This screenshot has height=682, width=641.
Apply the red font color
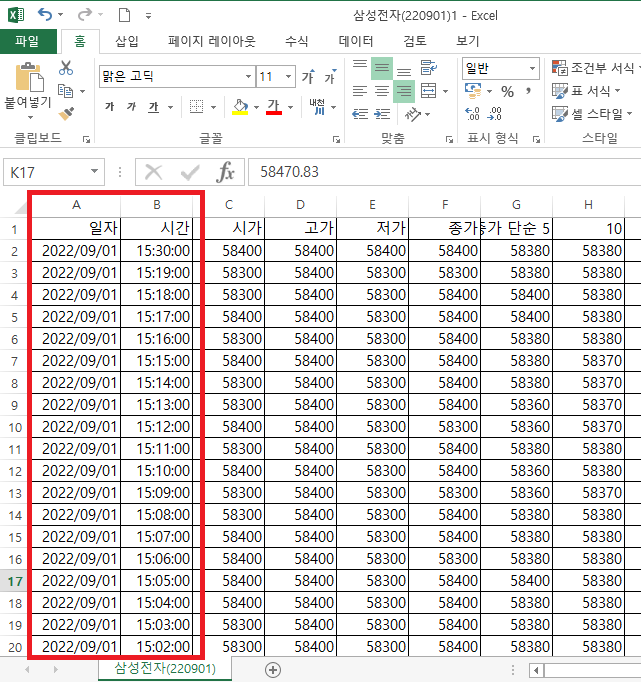point(274,107)
